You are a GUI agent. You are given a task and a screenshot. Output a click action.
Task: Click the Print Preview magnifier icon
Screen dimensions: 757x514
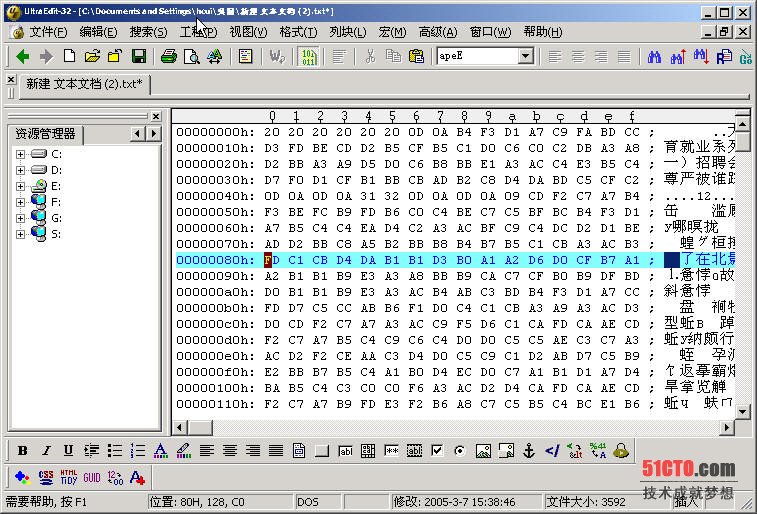tap(192, 56)
